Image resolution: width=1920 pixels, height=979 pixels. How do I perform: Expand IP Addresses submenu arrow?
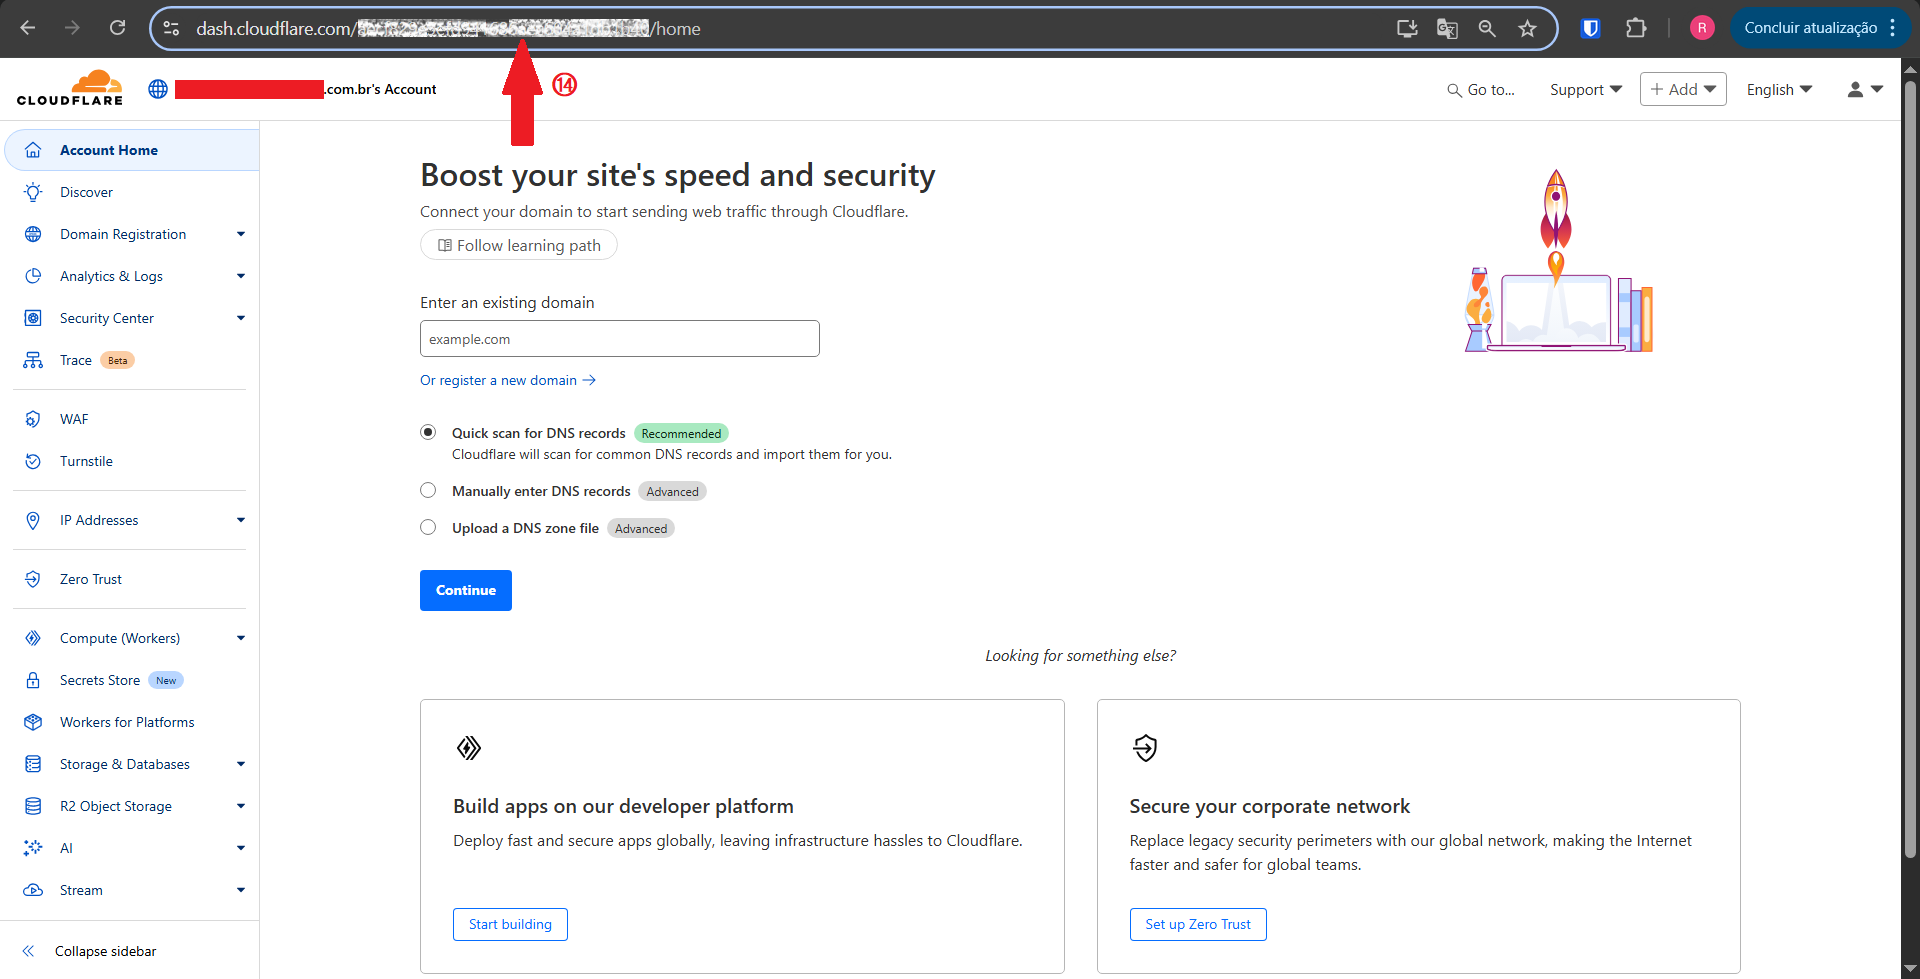coord(241,520)
